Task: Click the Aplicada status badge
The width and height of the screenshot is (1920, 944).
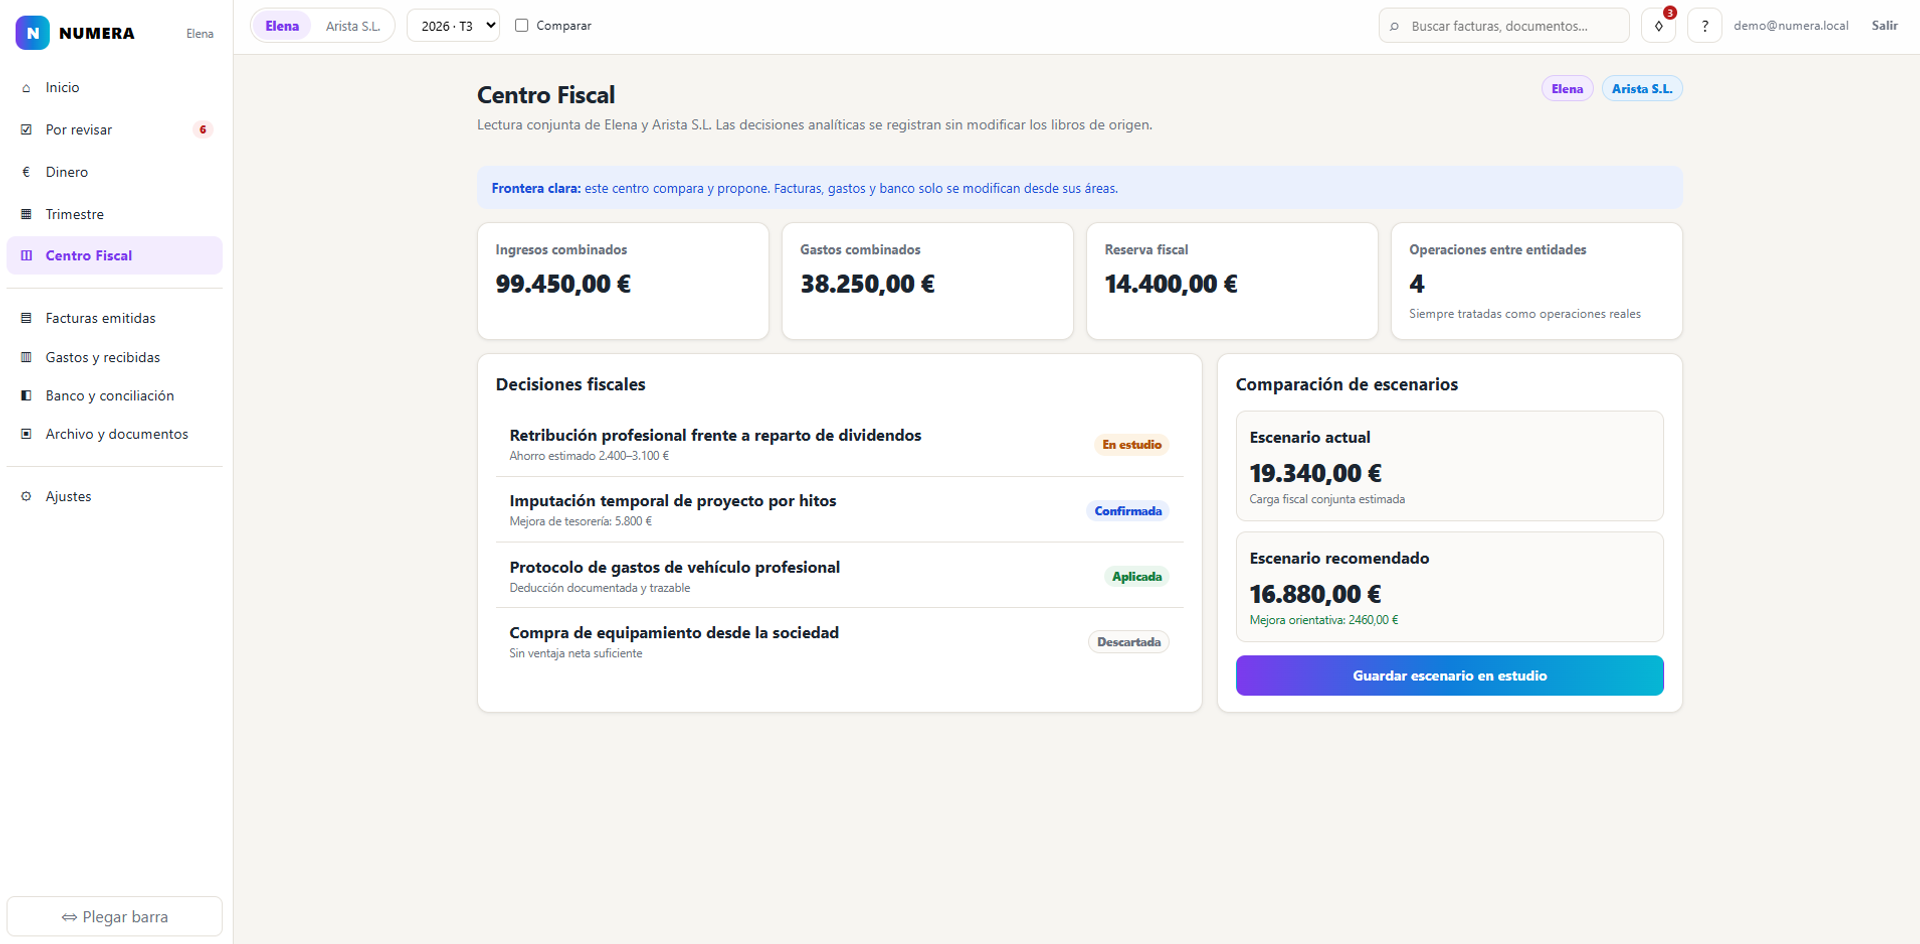Action: (x=1137, y=577)
